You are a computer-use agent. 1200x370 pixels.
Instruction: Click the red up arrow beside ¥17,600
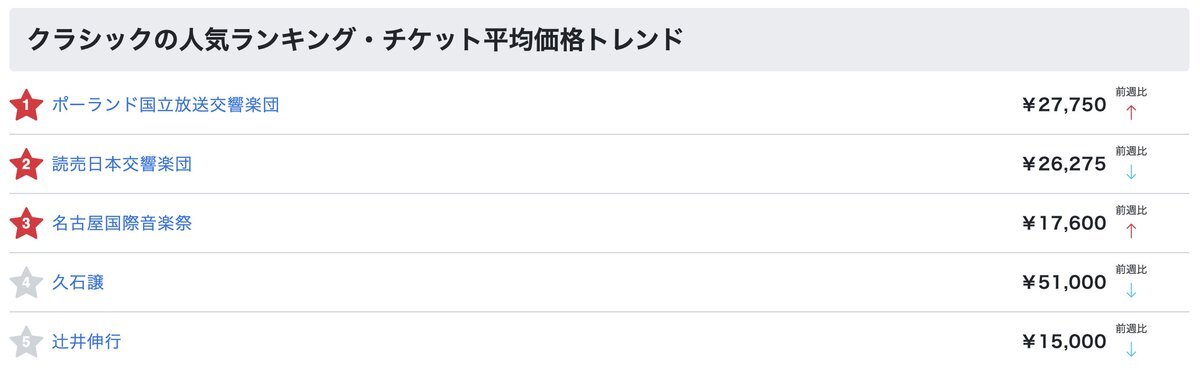point(1131,231)
